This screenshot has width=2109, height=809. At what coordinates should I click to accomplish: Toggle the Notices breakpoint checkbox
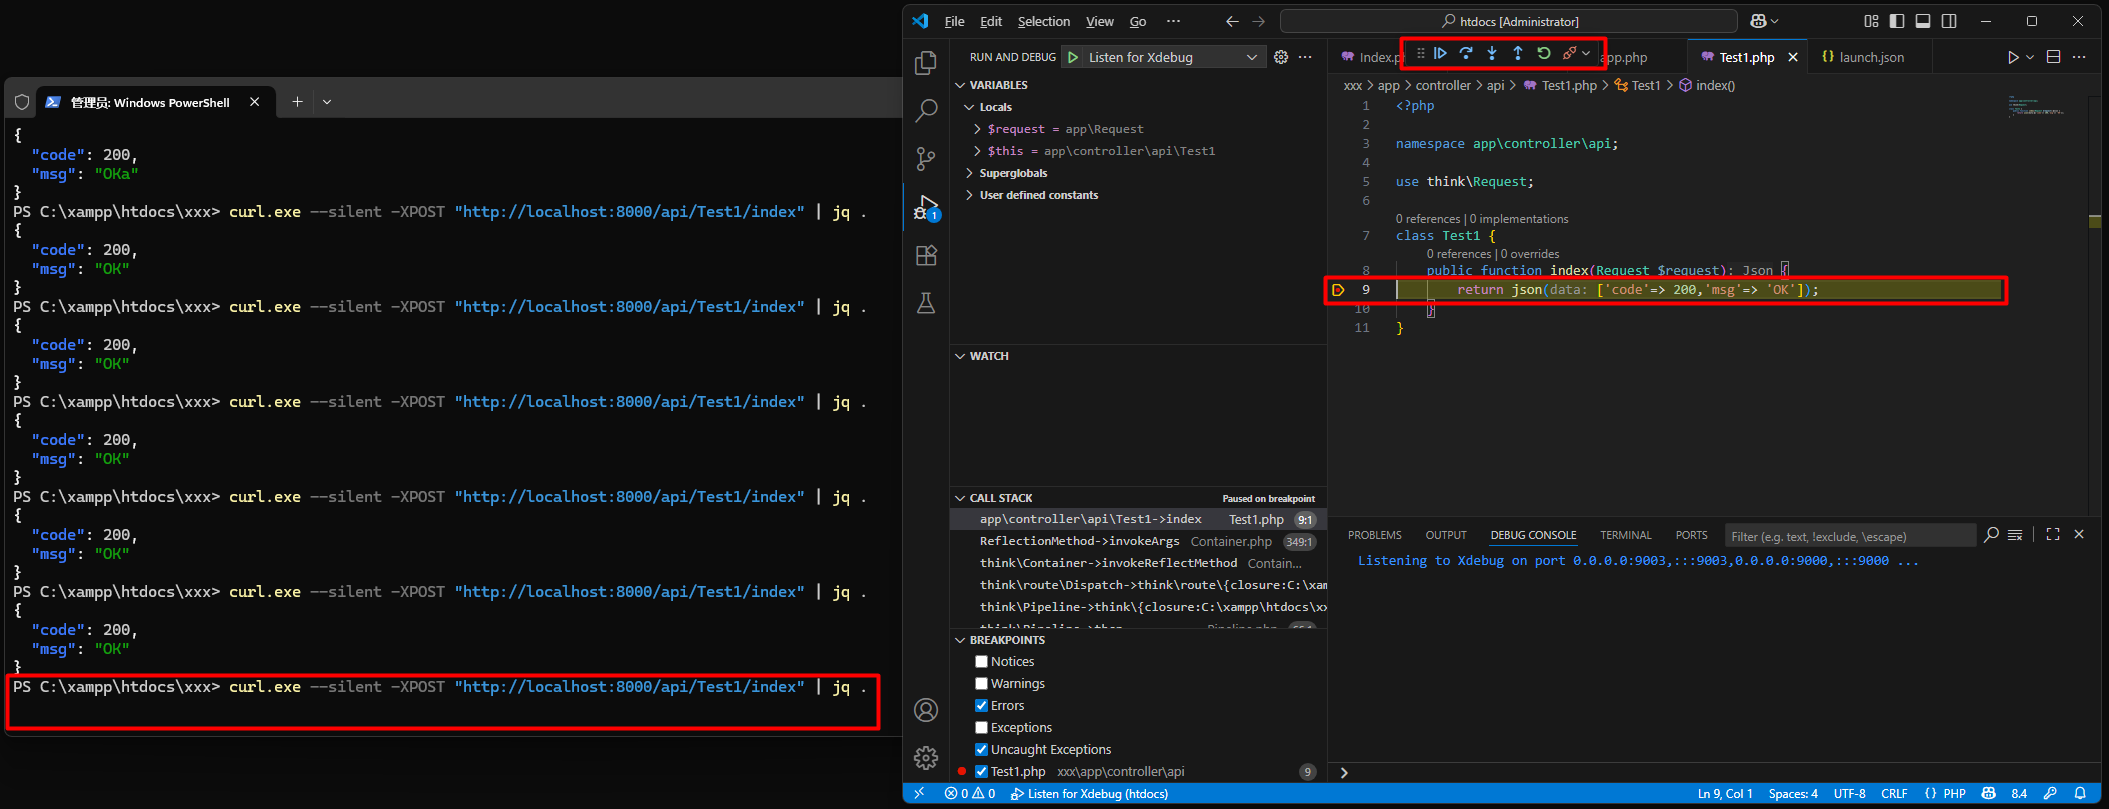(x=982, y=662)
